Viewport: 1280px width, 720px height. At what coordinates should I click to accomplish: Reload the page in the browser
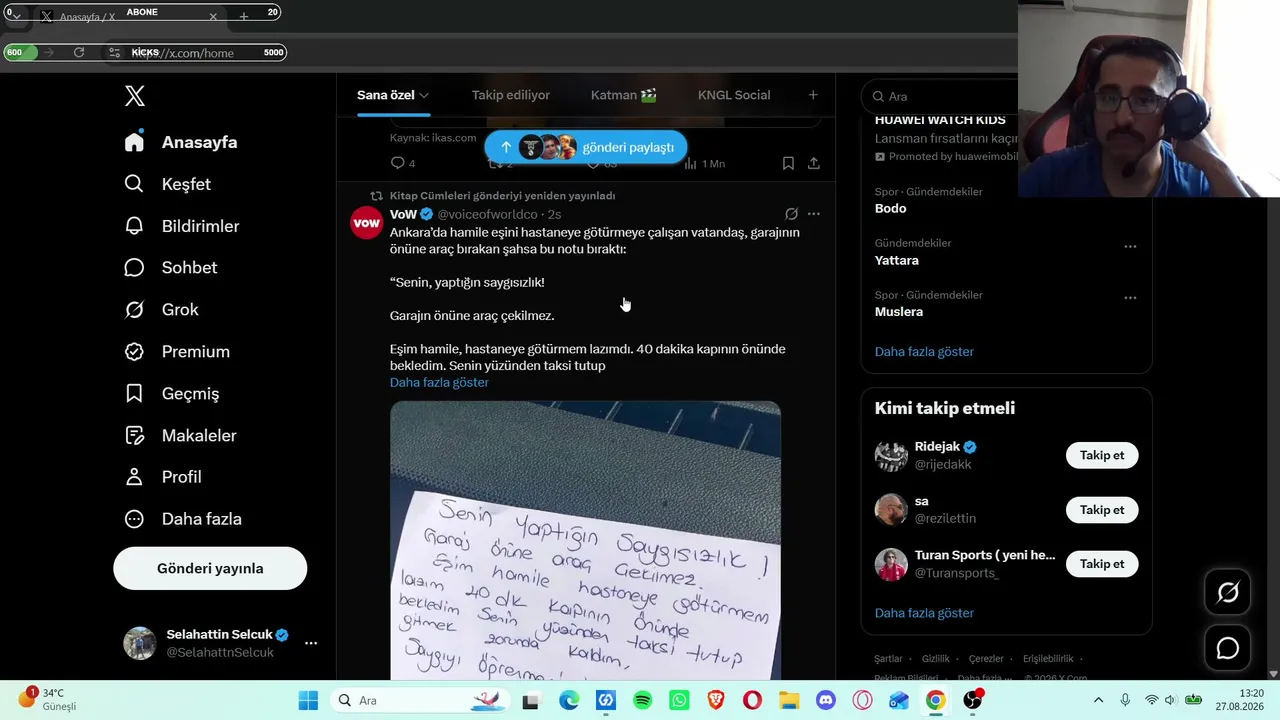79,52
